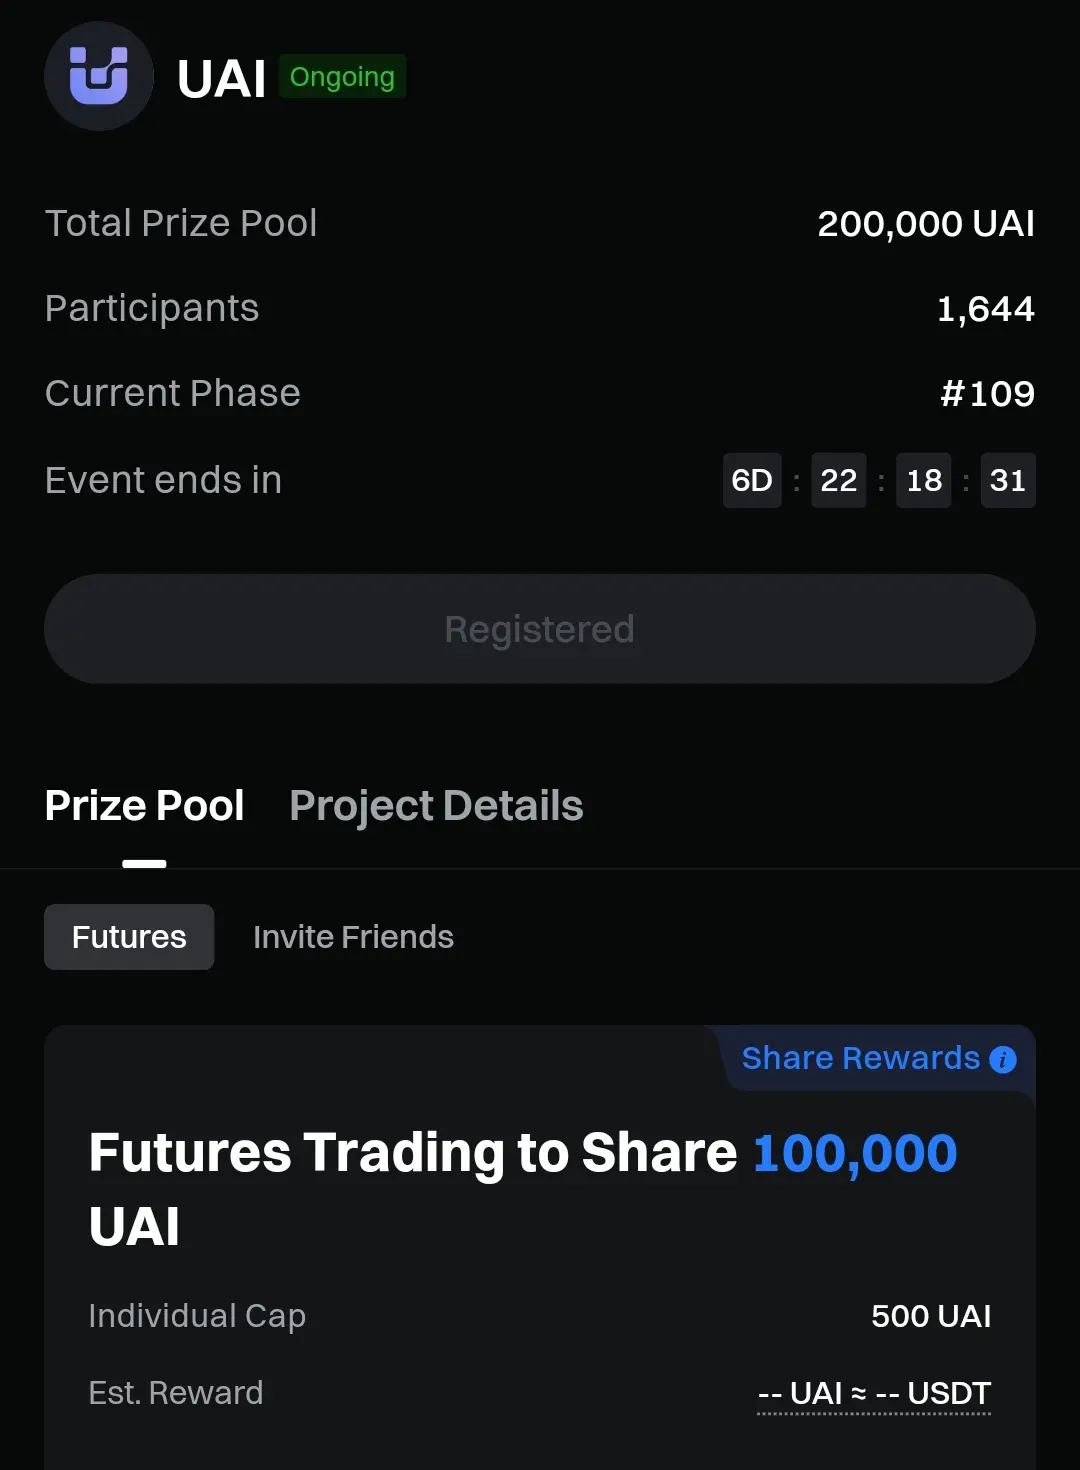The width and height of the screenshot is (1080, 1470).
Task: Open the Project Details tab
Action: 436,806
